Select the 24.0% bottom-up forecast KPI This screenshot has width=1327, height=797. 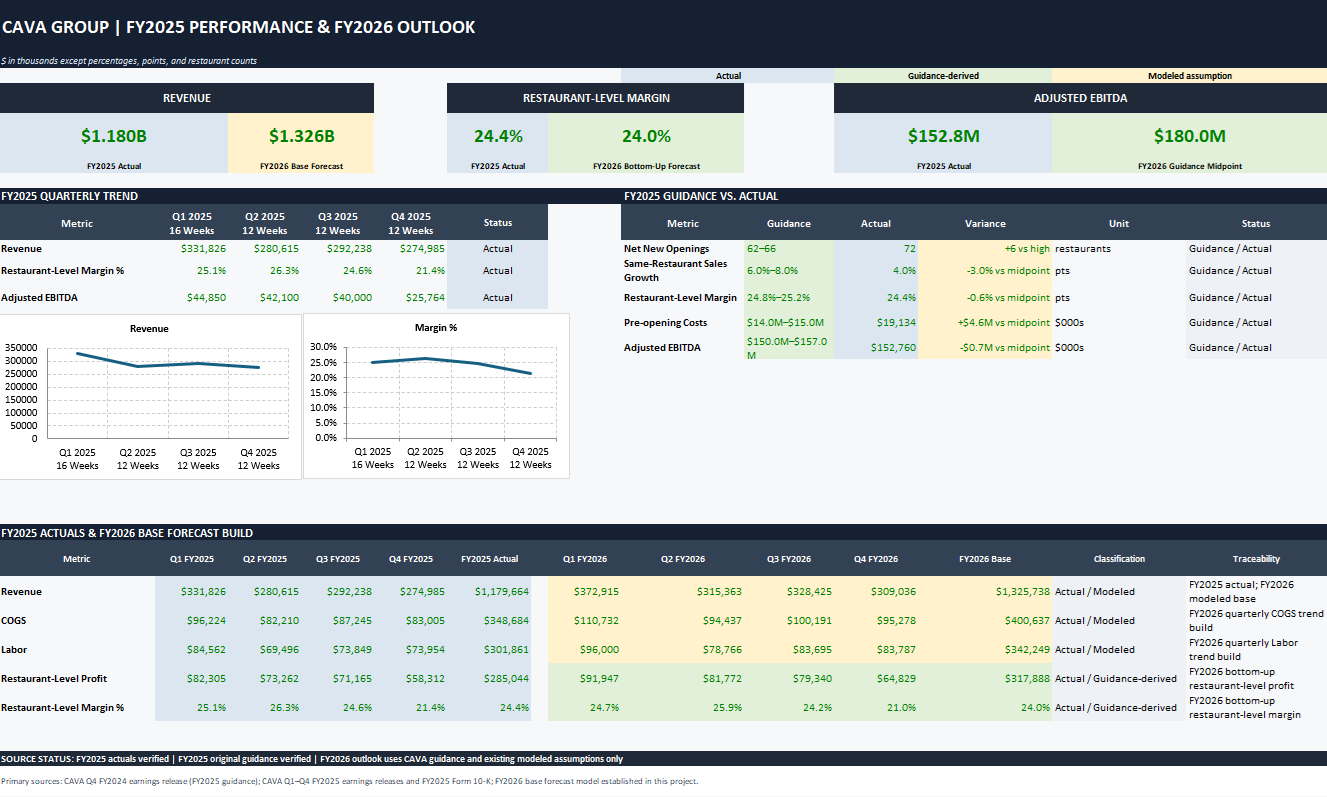(x=646, y=136)
